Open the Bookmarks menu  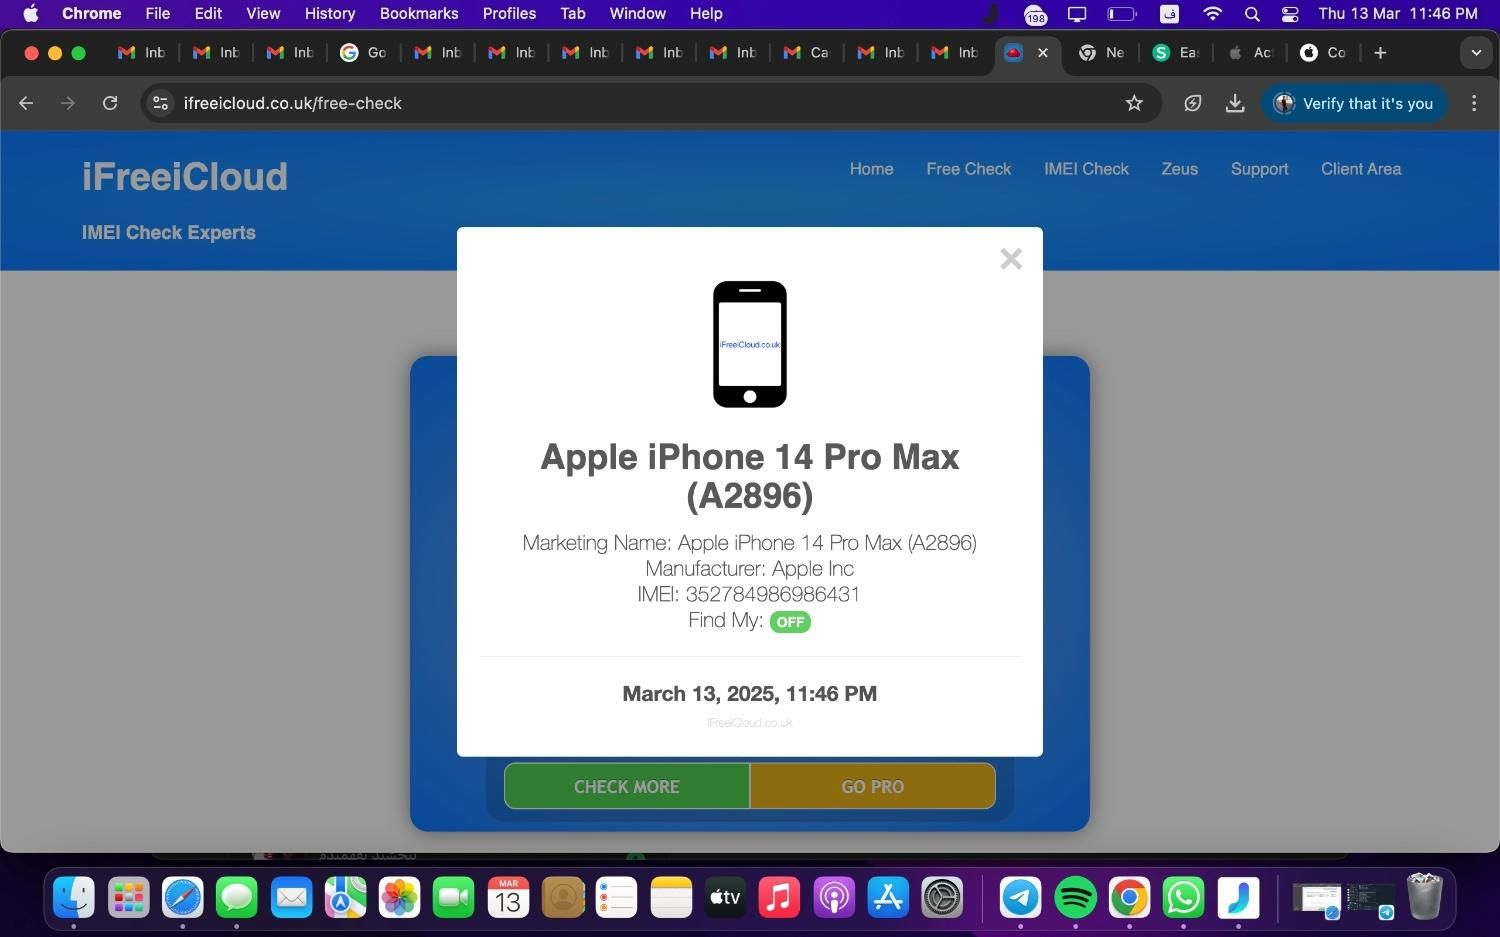pos(419,14)
